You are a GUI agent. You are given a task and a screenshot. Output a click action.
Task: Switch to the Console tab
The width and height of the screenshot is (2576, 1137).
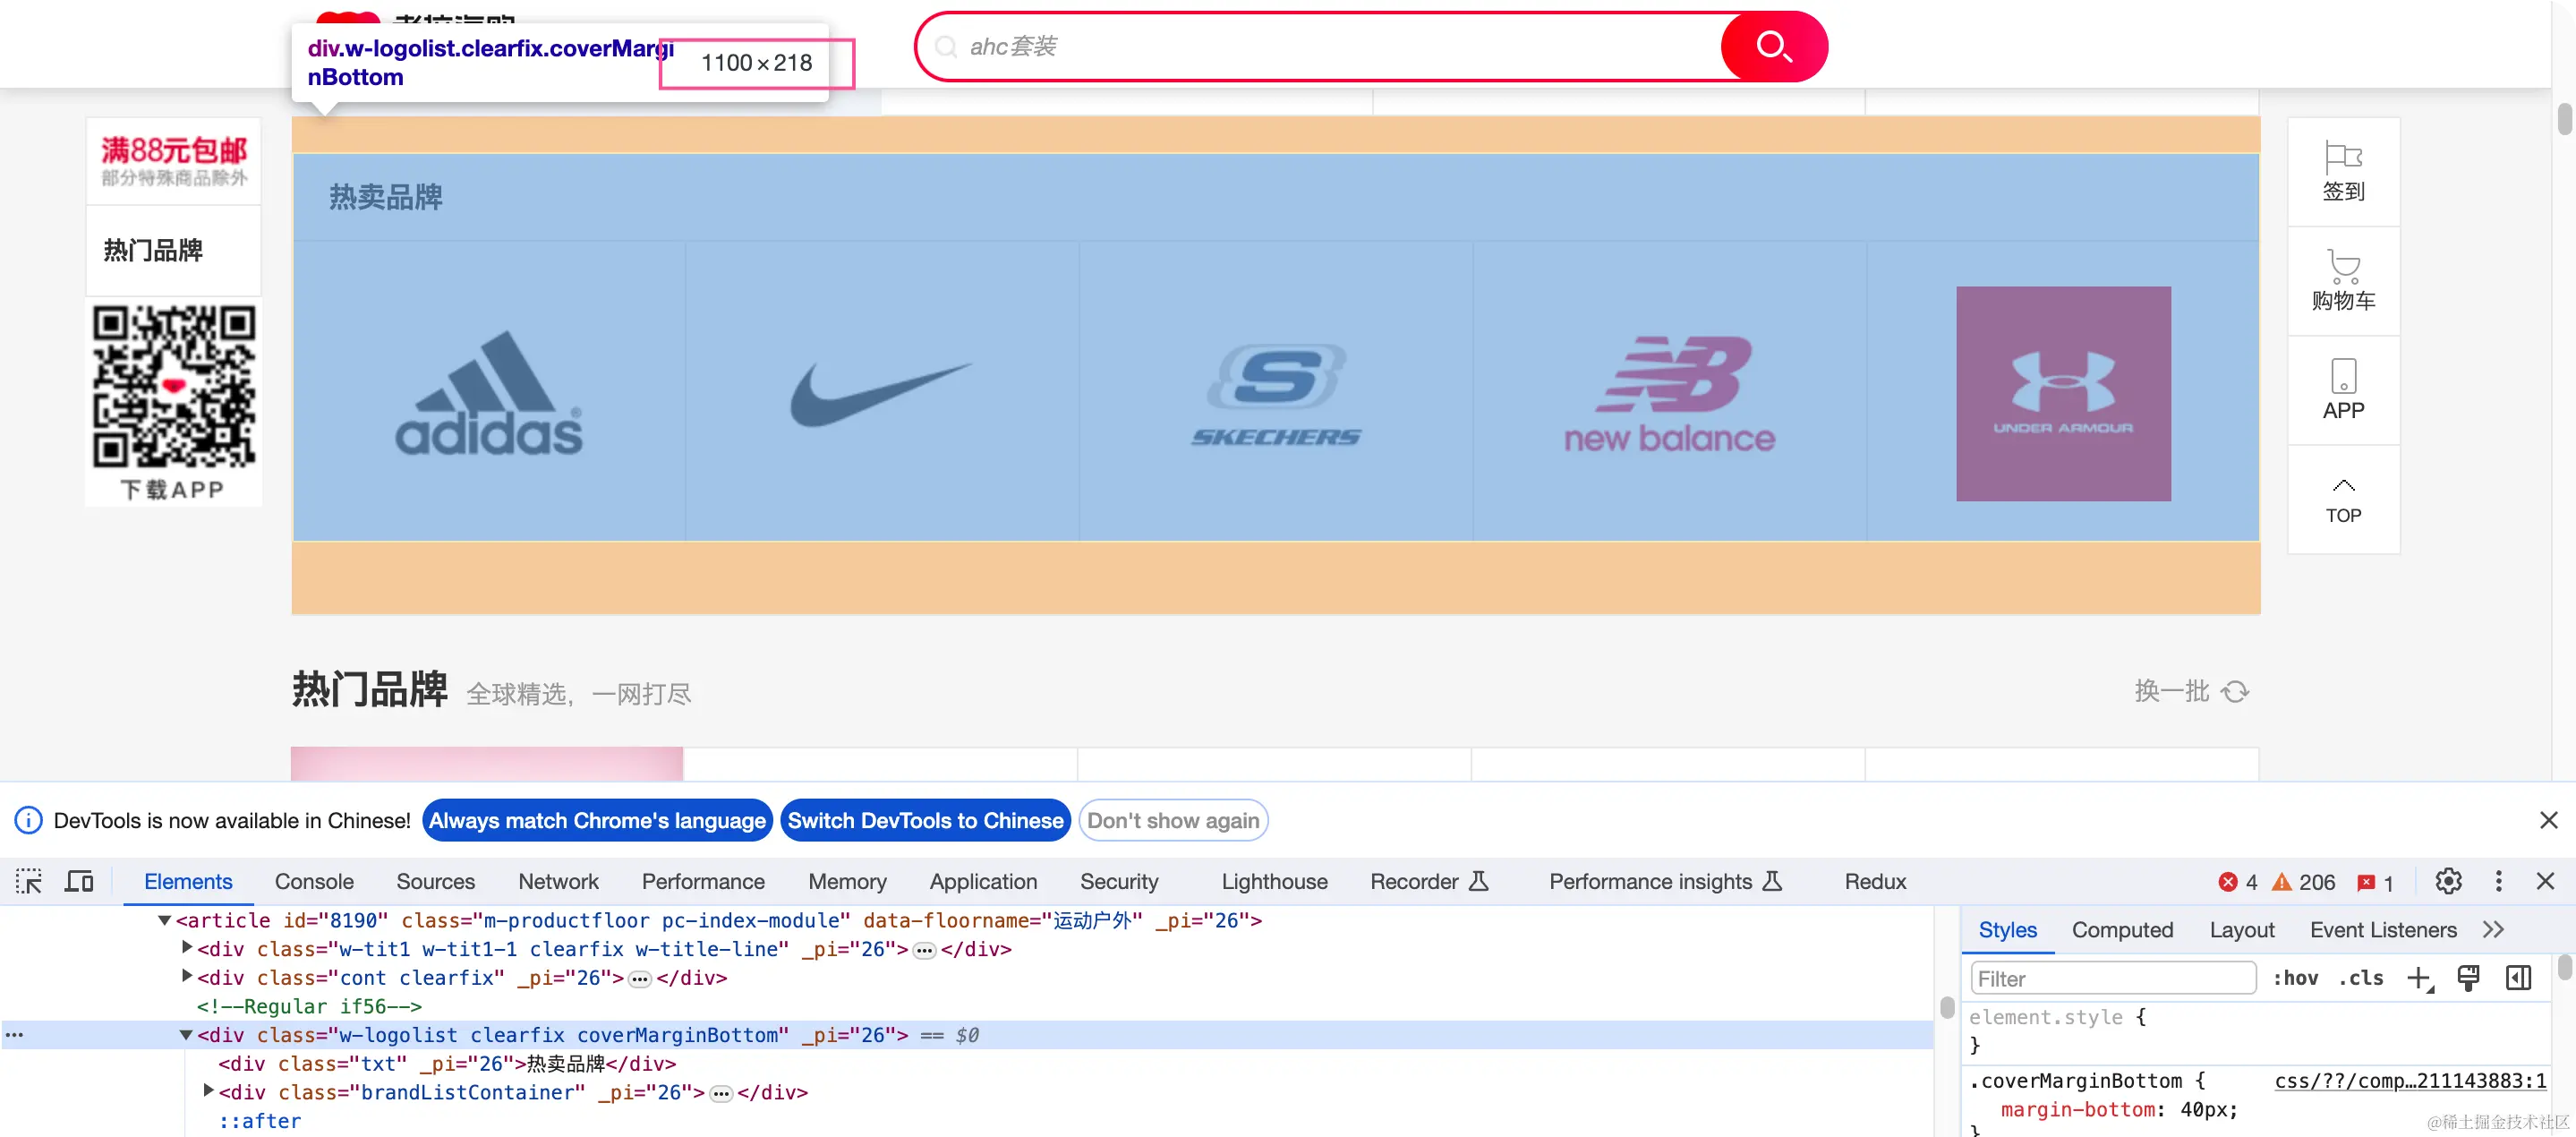314,881
